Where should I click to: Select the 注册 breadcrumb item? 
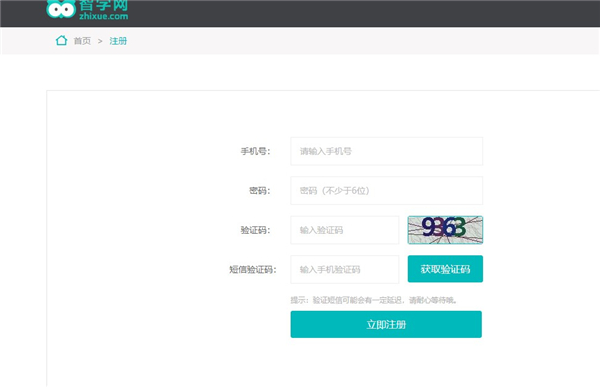point(118,41)
